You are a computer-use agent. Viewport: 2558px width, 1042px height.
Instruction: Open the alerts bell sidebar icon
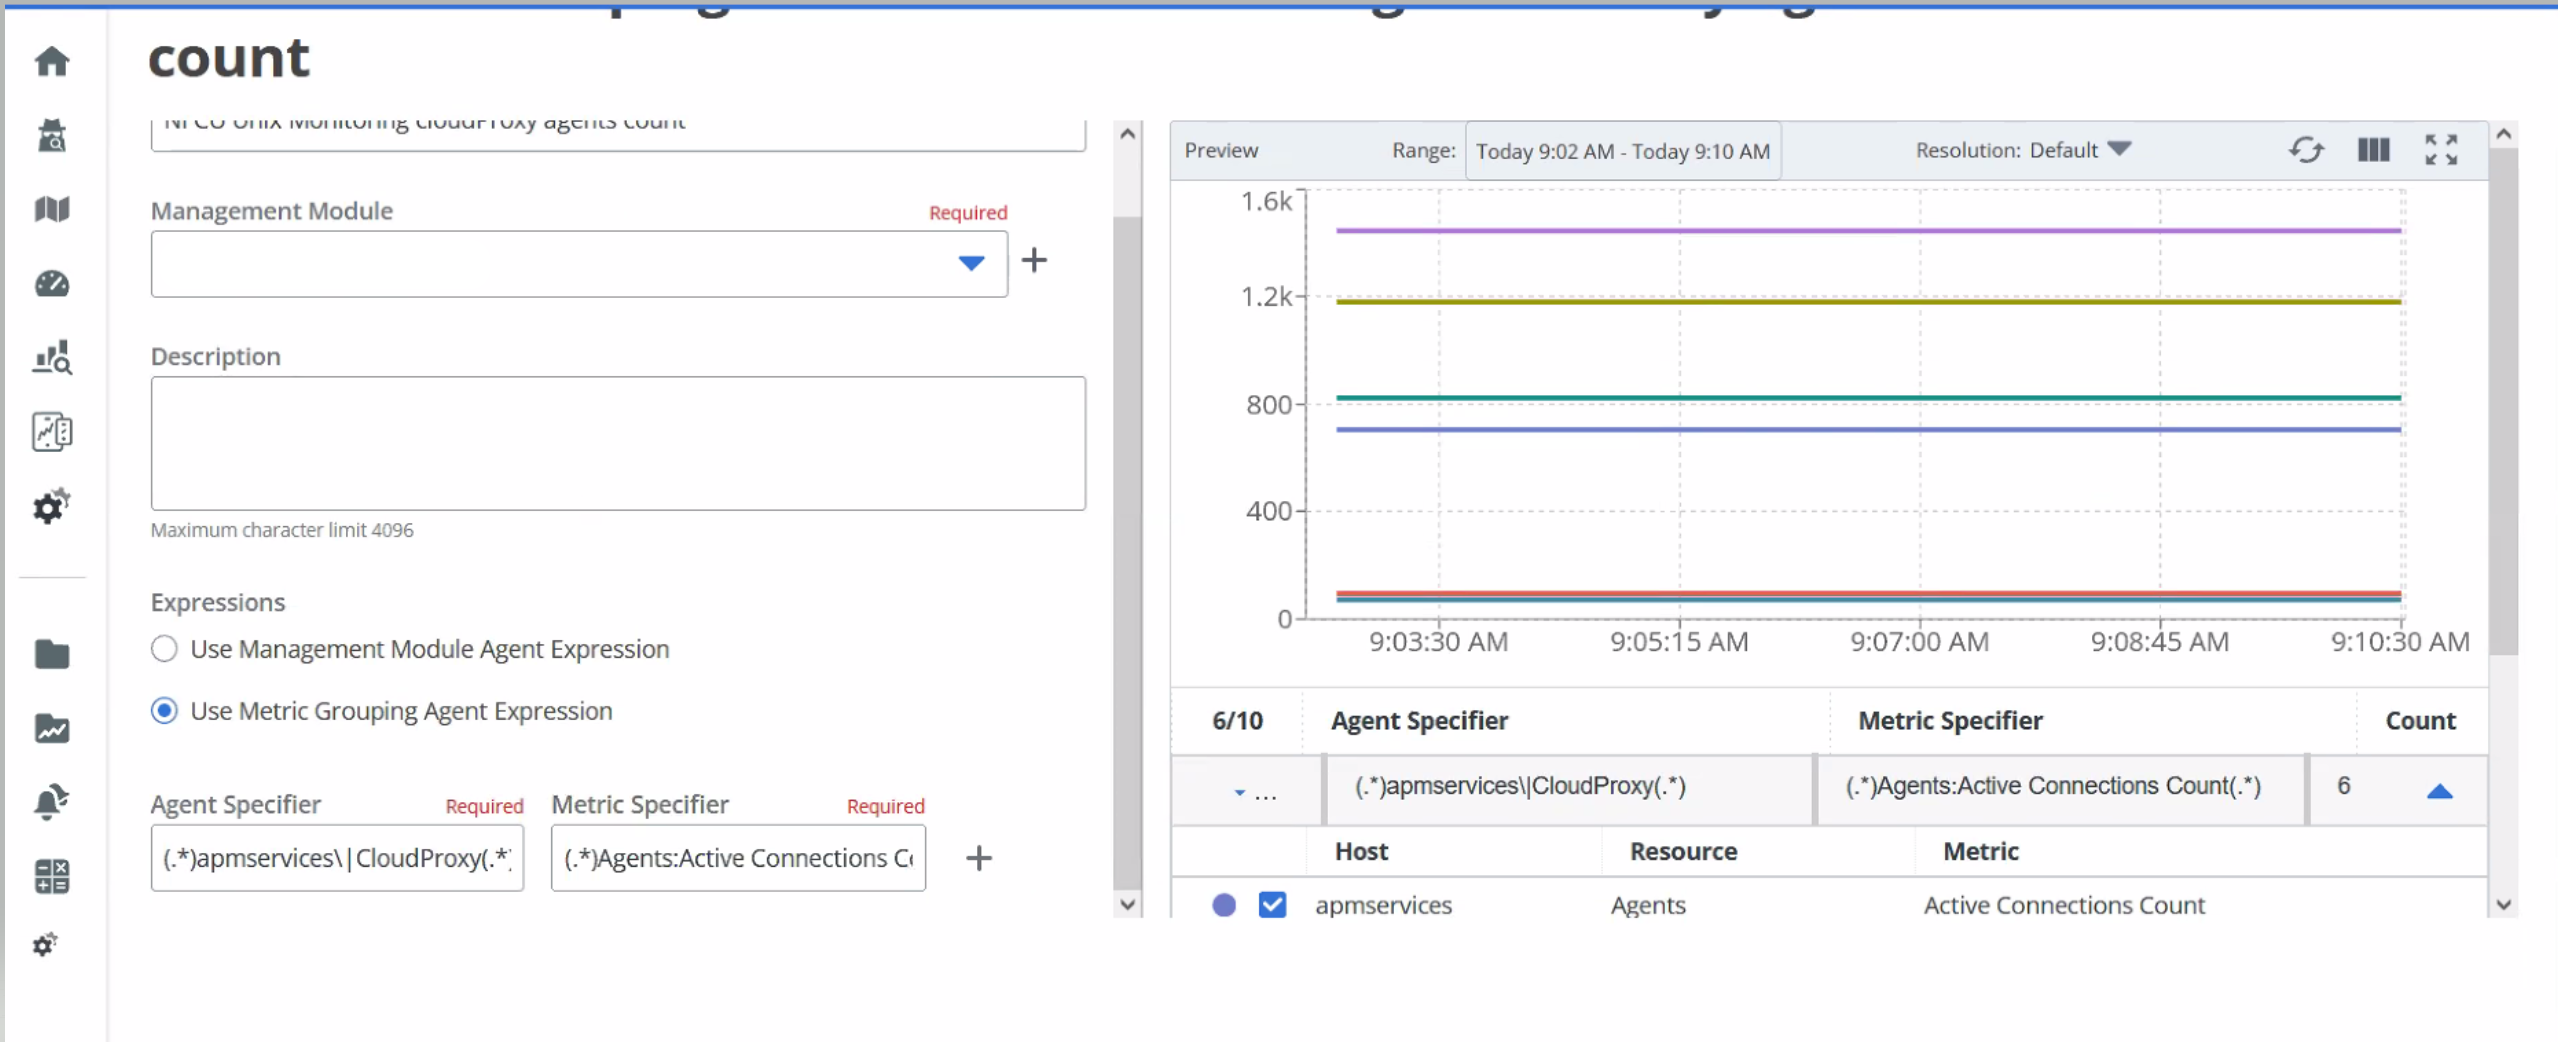tap(52, 802)
